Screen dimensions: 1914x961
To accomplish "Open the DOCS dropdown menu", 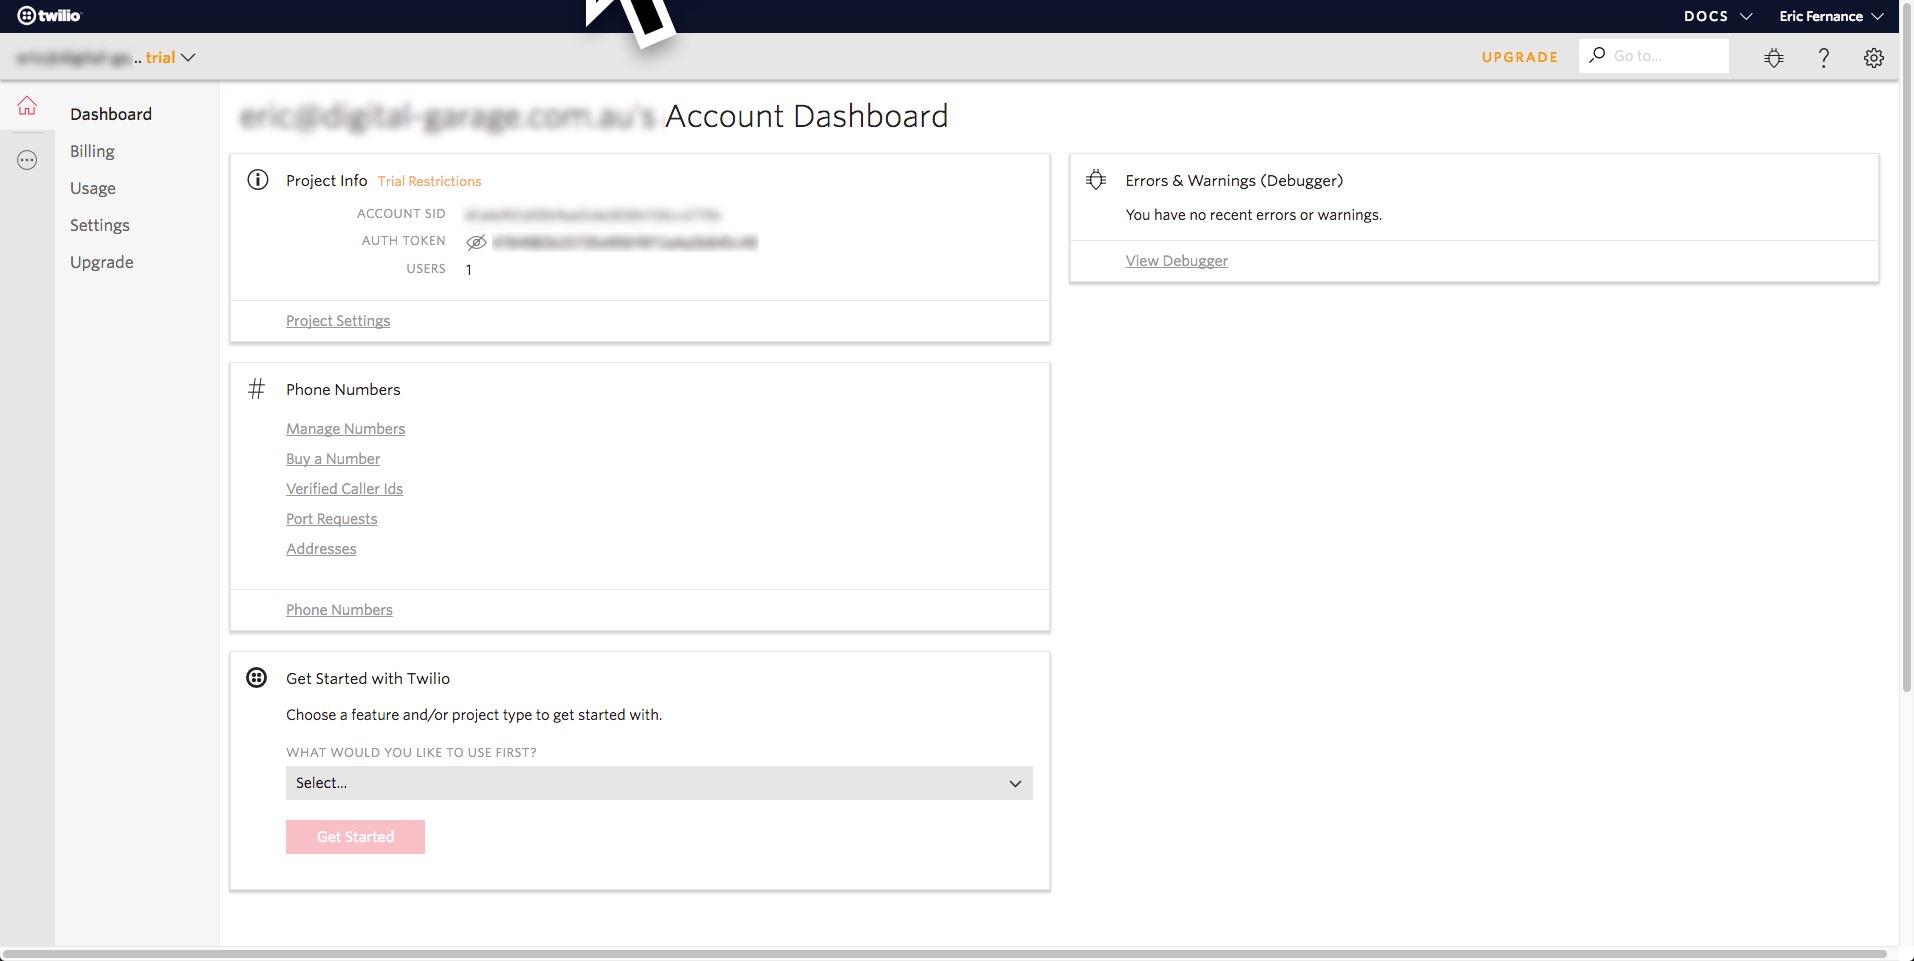I will point(1718,16).
